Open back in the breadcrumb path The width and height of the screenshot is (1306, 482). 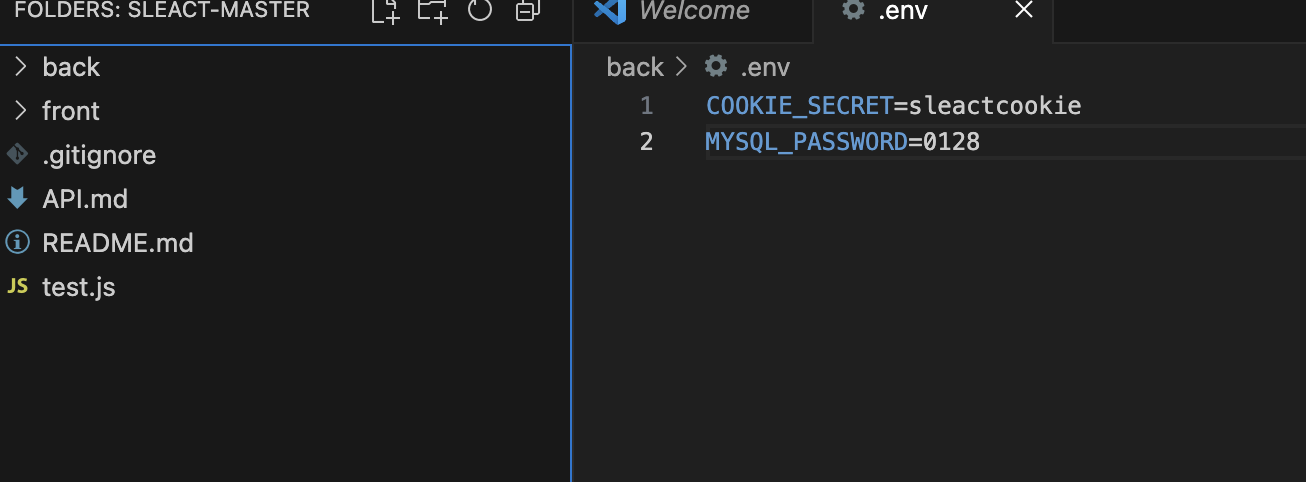[x=635, y=67]
